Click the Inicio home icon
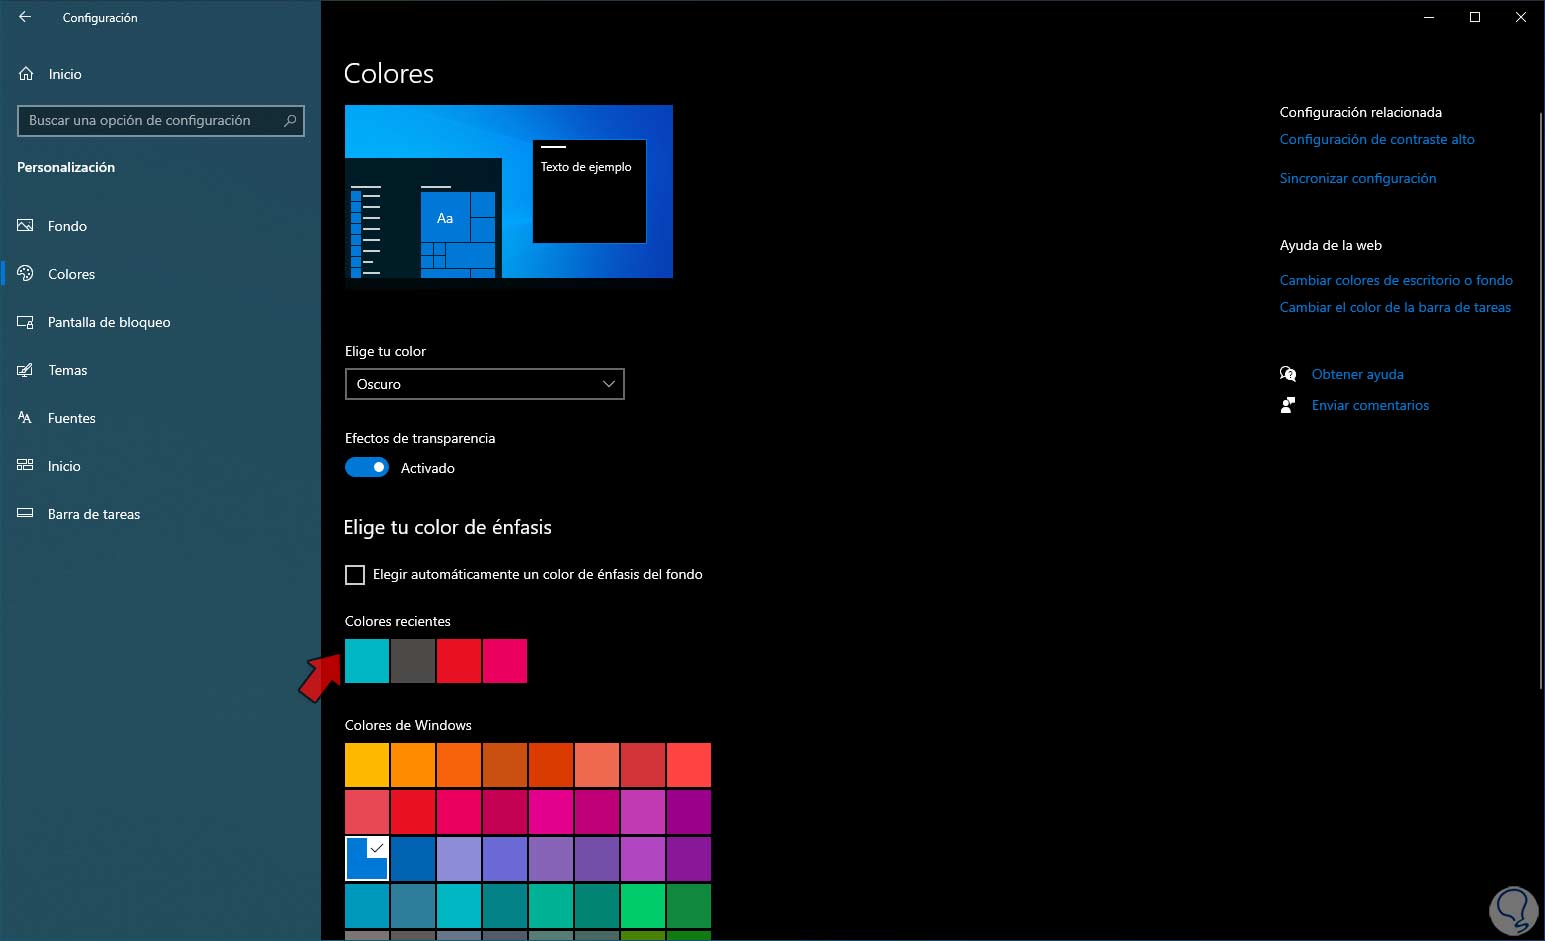The height and width of the screenshot is (941, 1545). [x=26, y=74]
